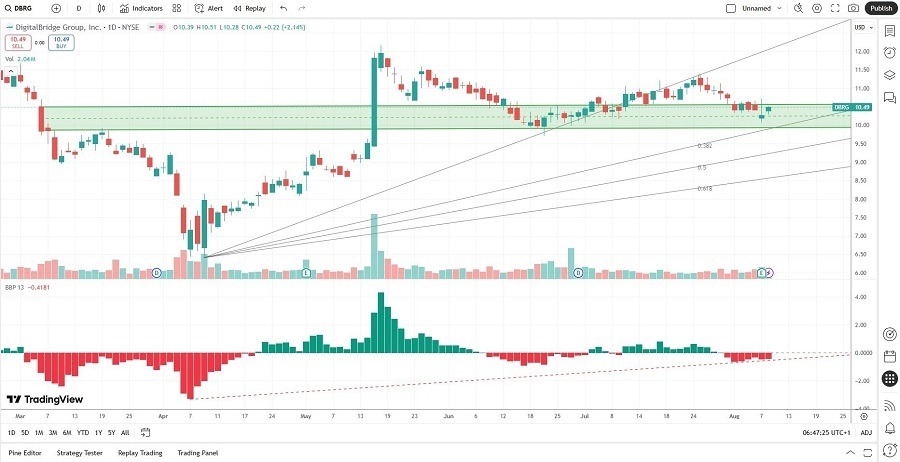Viewport: 900px width, 462px height.
Task: Open the go to date calendar icon
Action: click(145, 433)
